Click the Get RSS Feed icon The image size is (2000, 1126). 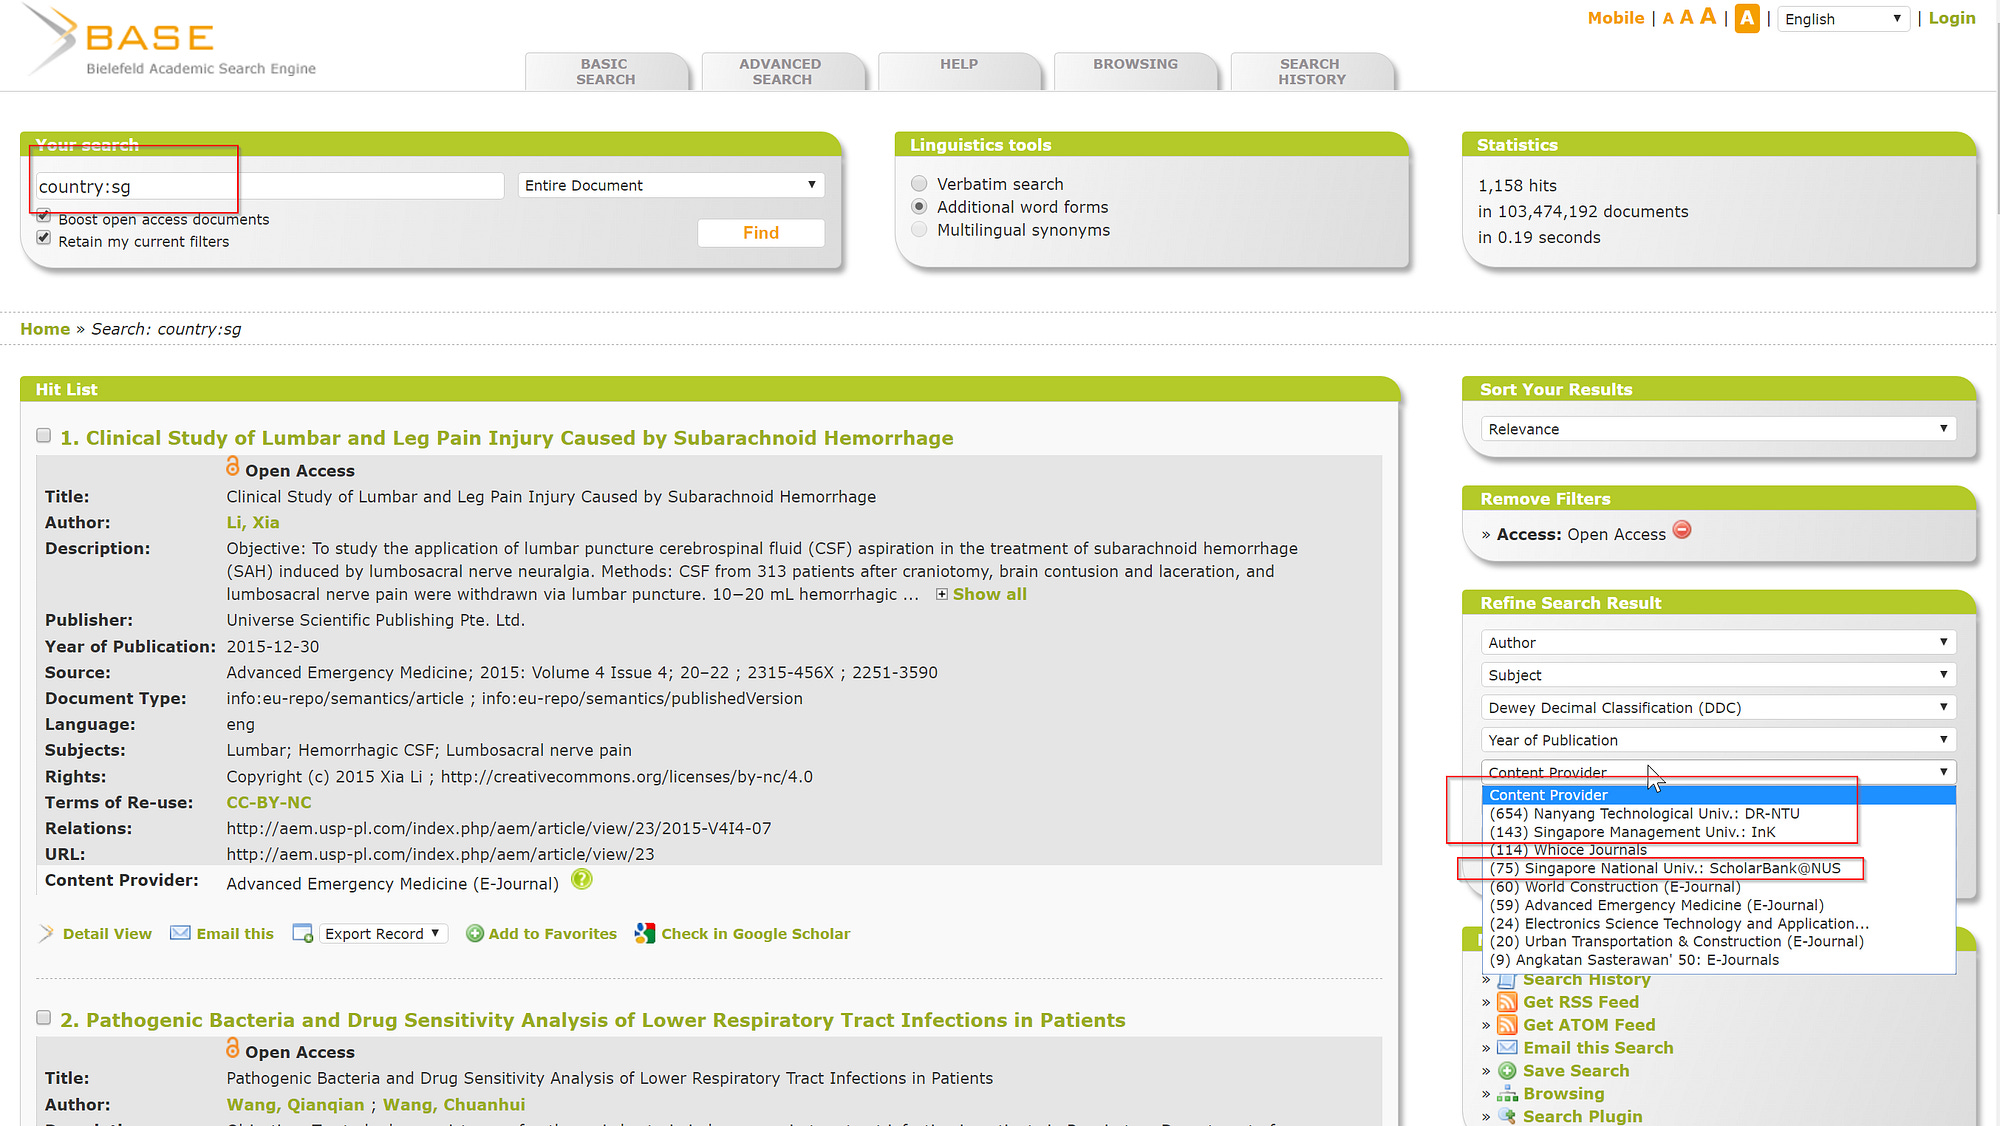[x=1507, y=1002]
